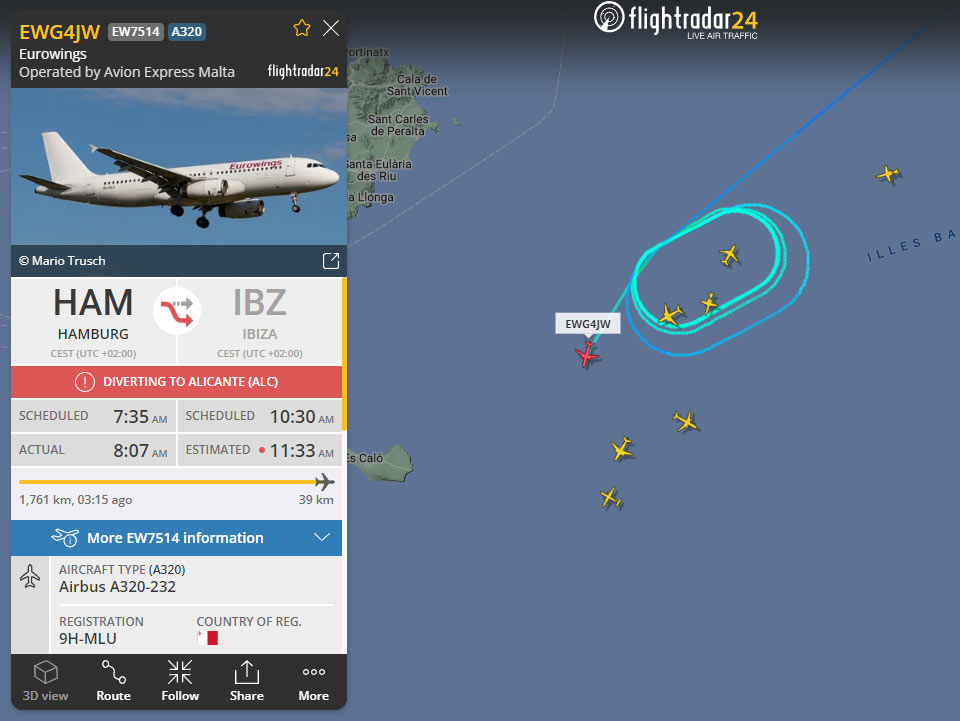Share this flight
Image resolution: width=960 pixels, height=721 pixels.
click(x=247, y=681)
